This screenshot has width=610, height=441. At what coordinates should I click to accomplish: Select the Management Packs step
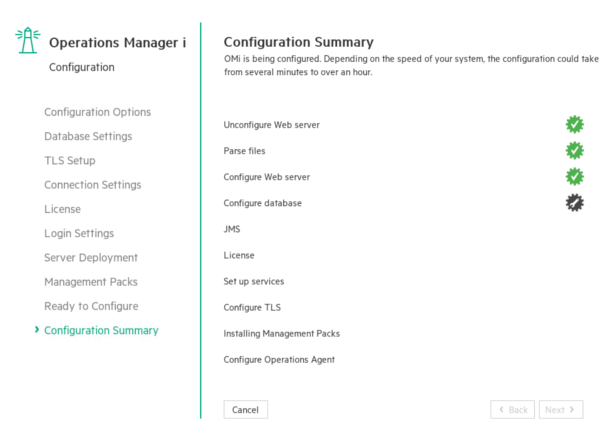(x=91, y=282)
